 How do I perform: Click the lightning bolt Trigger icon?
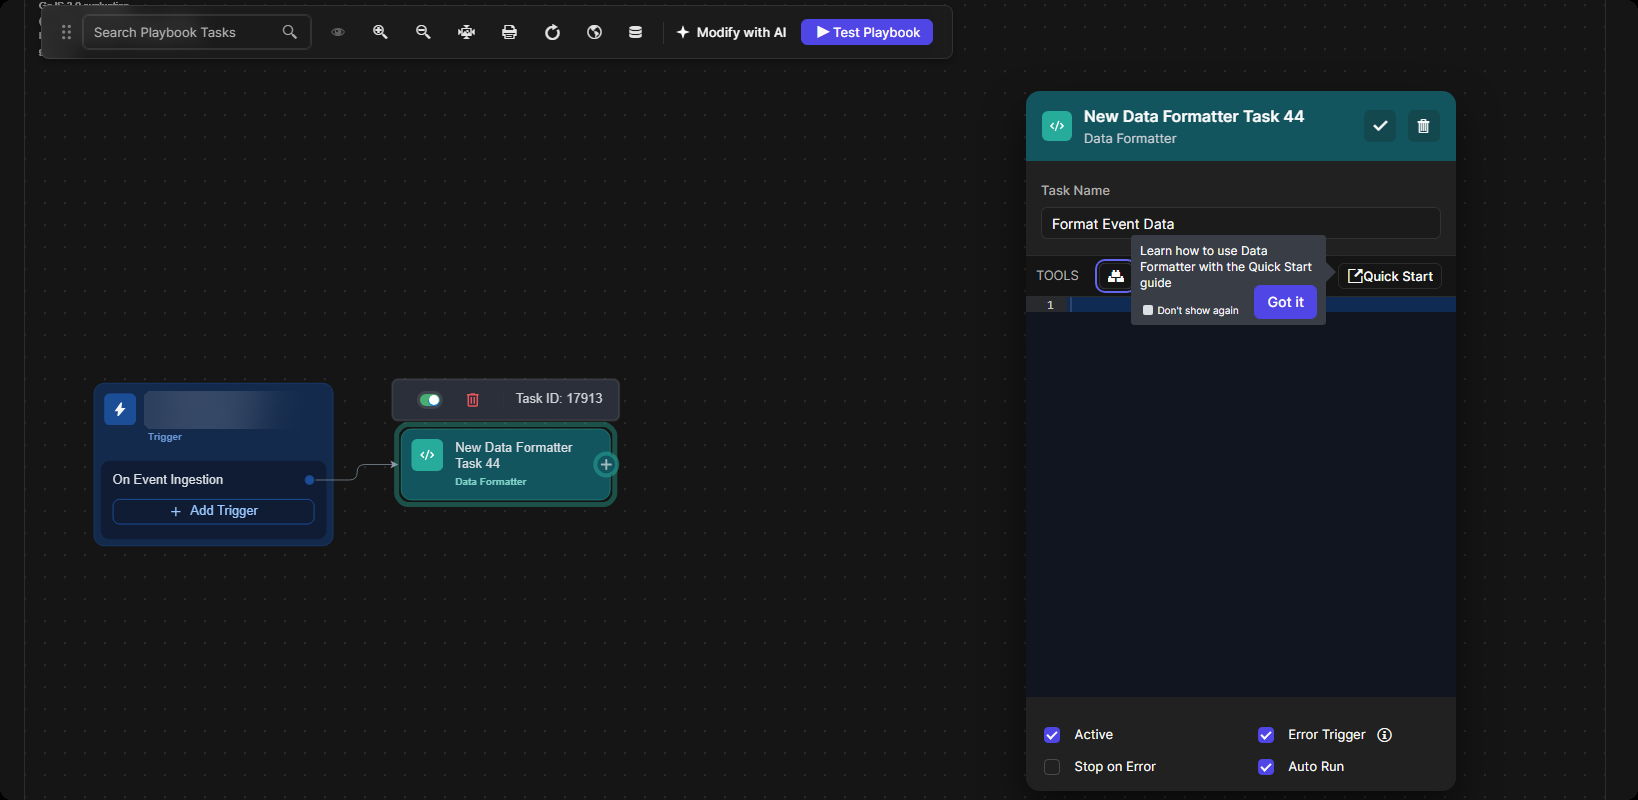[x=120, y=409]
